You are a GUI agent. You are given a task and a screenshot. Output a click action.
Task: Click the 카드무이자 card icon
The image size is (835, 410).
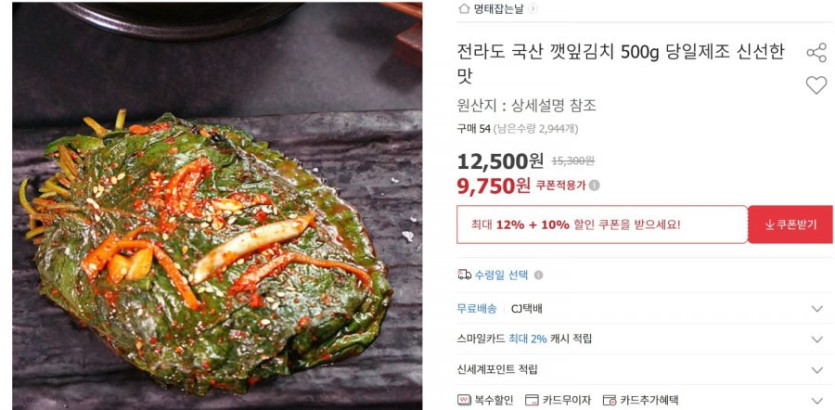click(532, 400)
